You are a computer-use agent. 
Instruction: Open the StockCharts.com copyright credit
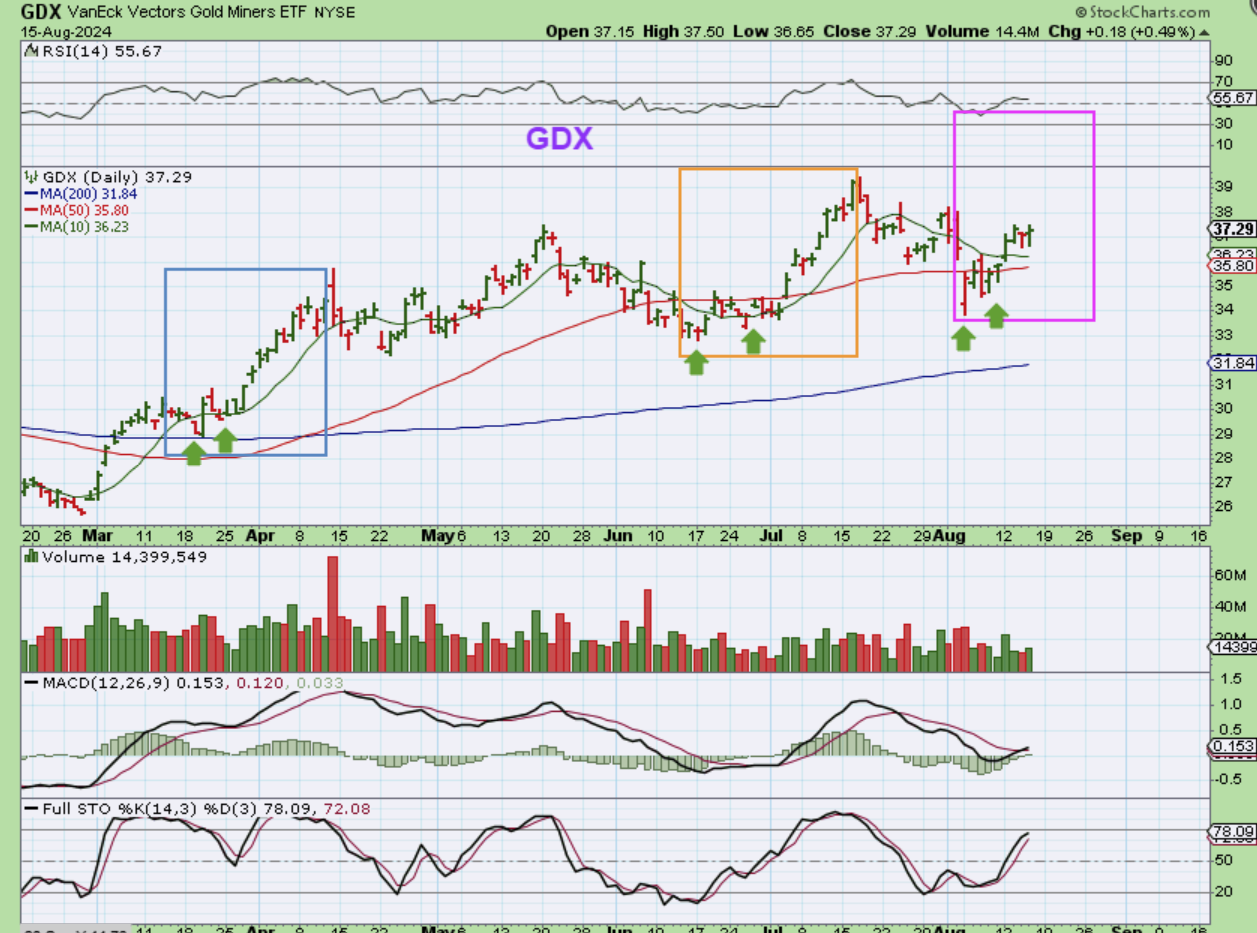pyautogui.click(x=1142, y=12)
